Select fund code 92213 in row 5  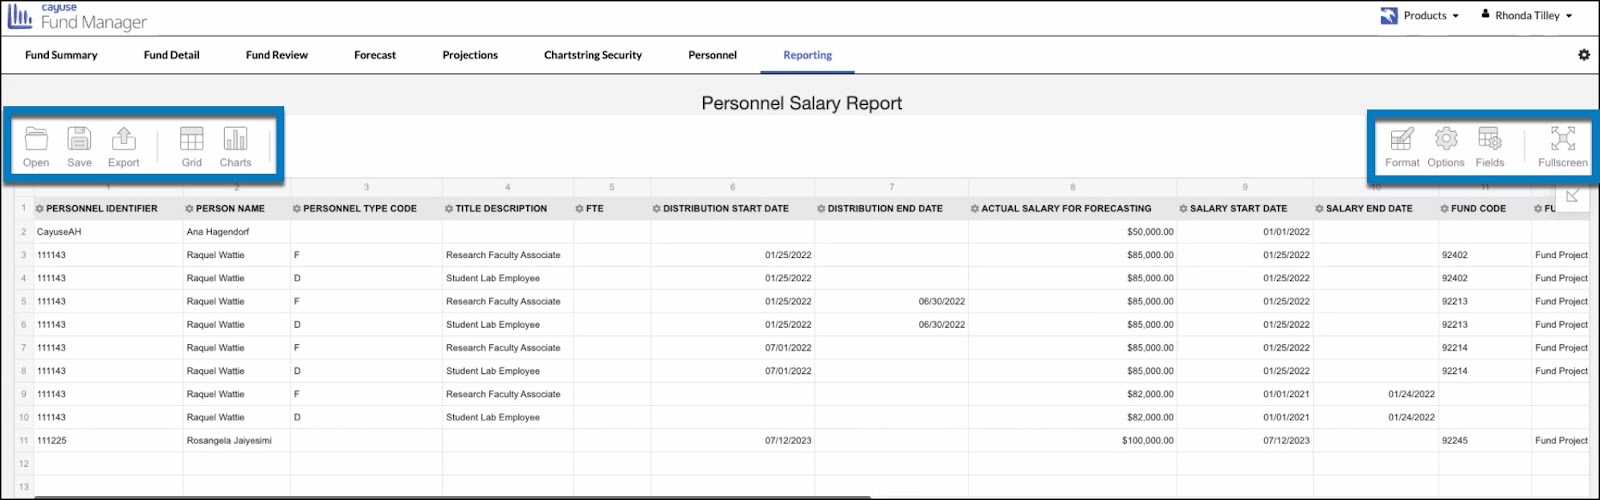point(1485,301)
